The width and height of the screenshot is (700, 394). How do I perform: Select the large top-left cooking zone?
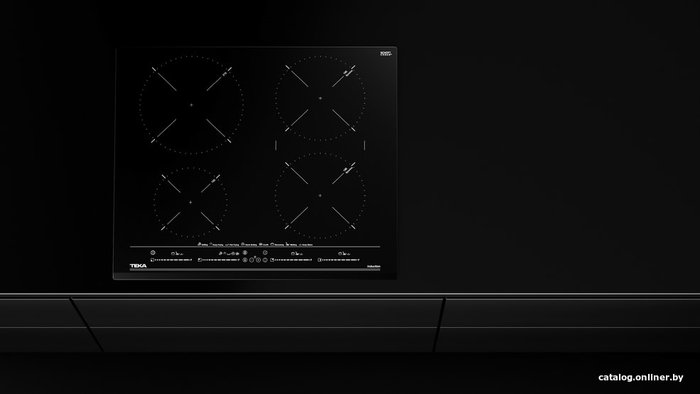tap(192, 105)
